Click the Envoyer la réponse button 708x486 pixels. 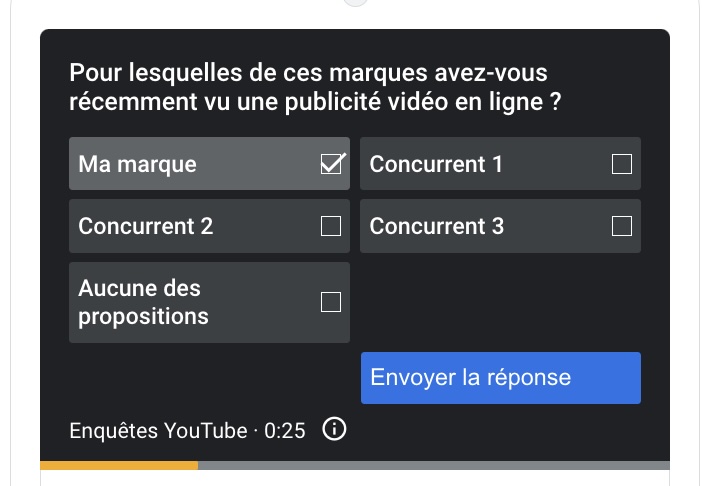tap(501, 378)
